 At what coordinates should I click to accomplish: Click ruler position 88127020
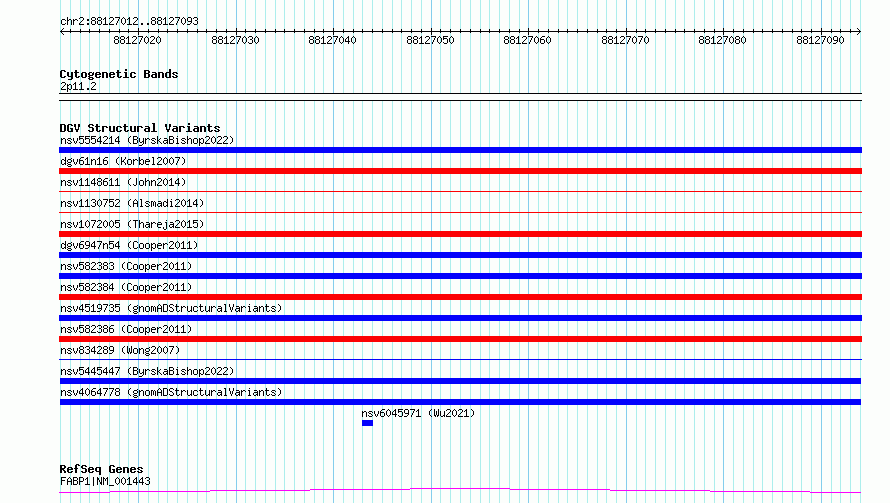click(137, 40)
